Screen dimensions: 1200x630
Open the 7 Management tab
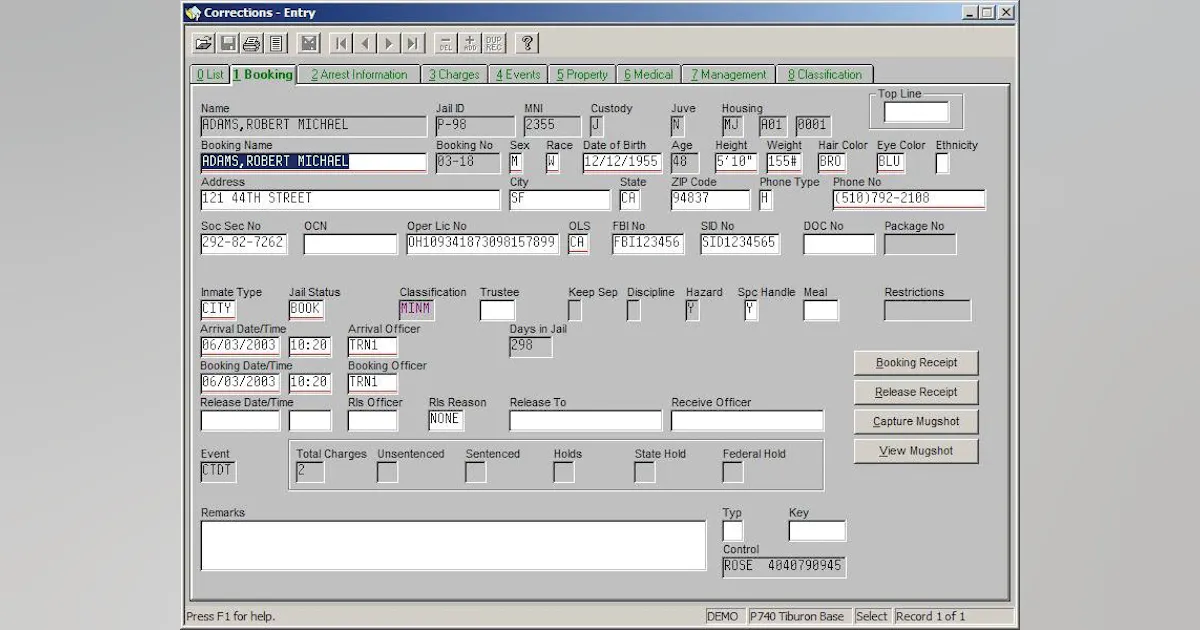pyautogui.click(x=728, y=75)
